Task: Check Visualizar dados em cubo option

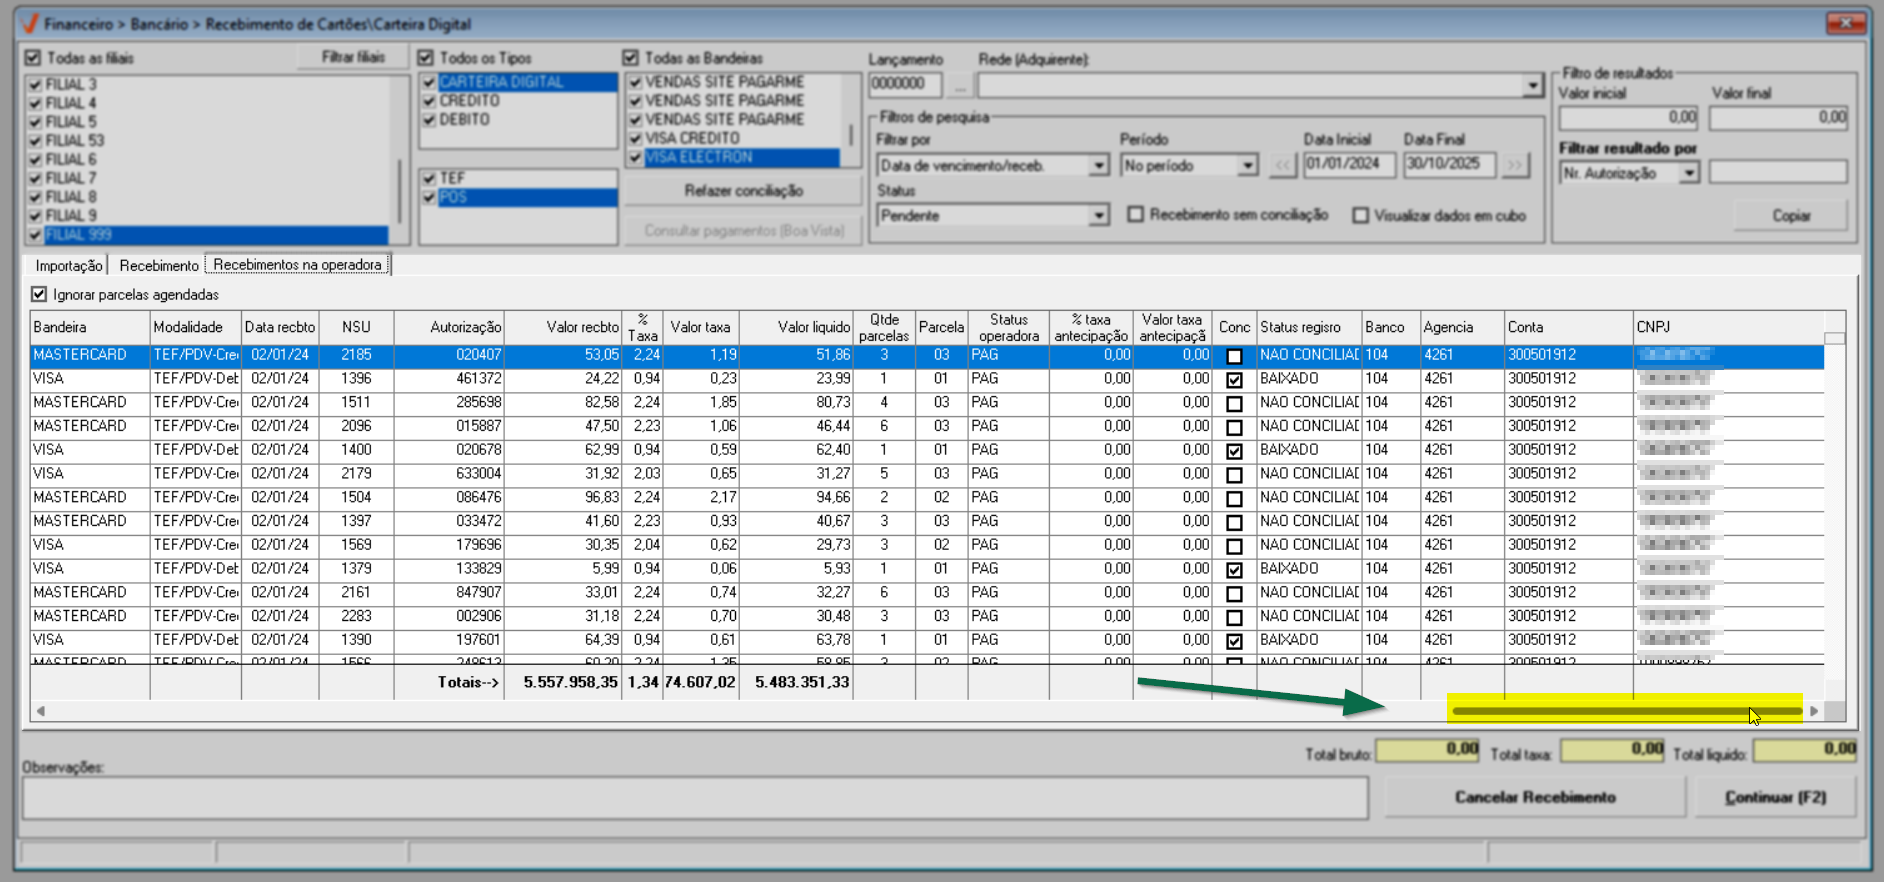Action: [1360, 216]
